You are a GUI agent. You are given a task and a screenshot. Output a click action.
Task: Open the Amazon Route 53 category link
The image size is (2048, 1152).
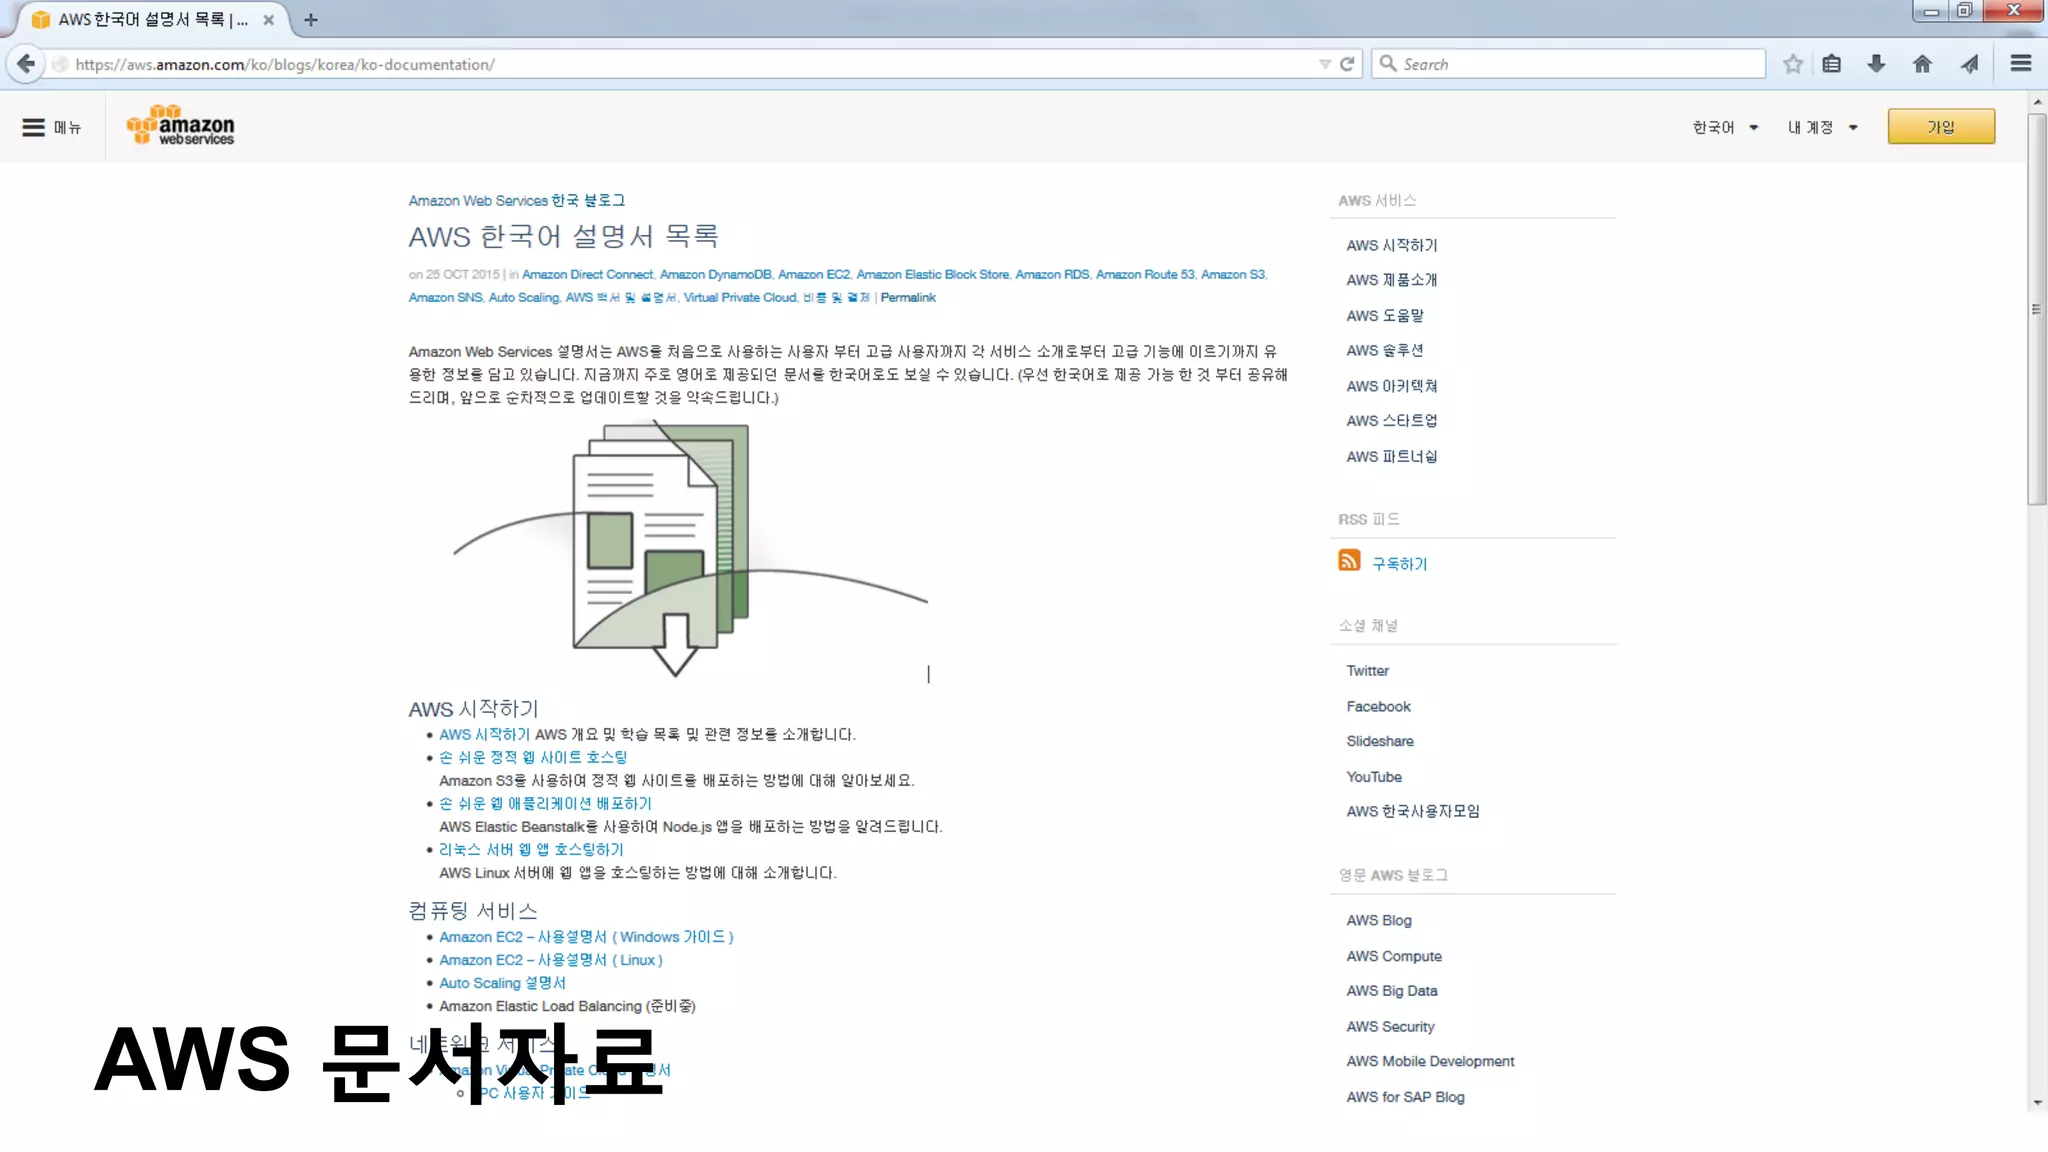coord(1145,274)
